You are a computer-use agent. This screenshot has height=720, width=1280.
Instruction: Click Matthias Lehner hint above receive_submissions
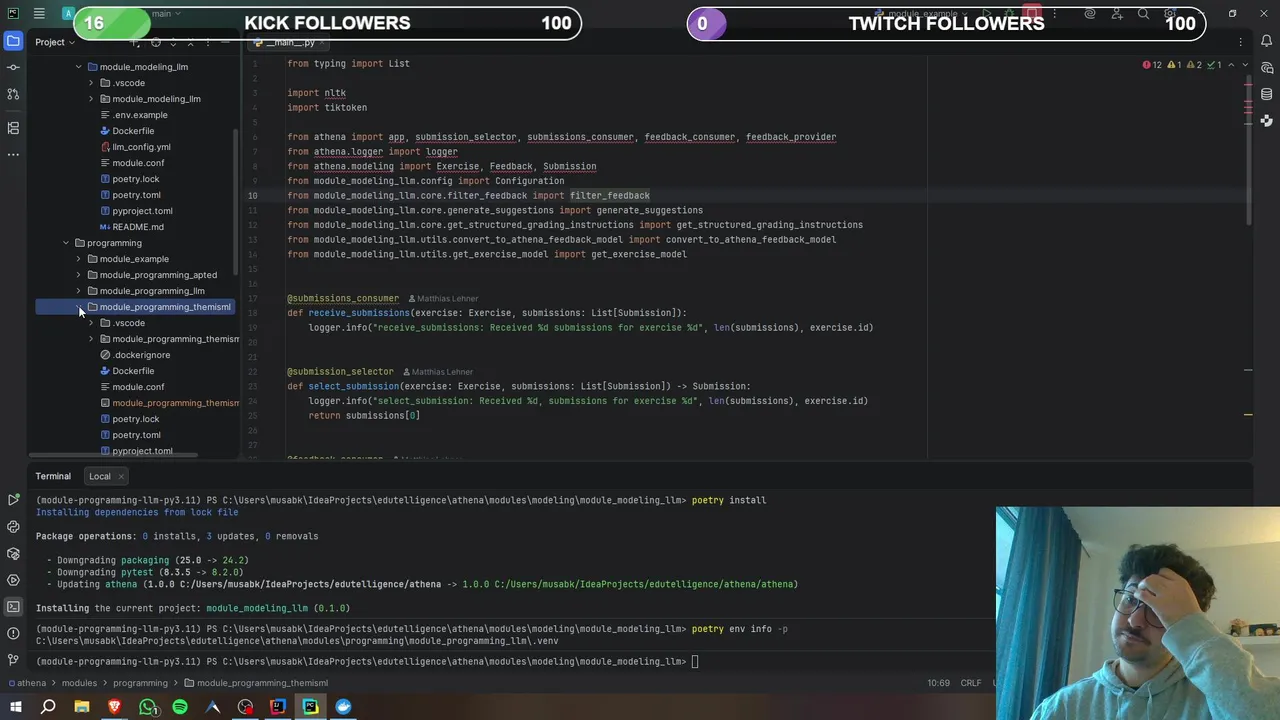click(447, 298)
